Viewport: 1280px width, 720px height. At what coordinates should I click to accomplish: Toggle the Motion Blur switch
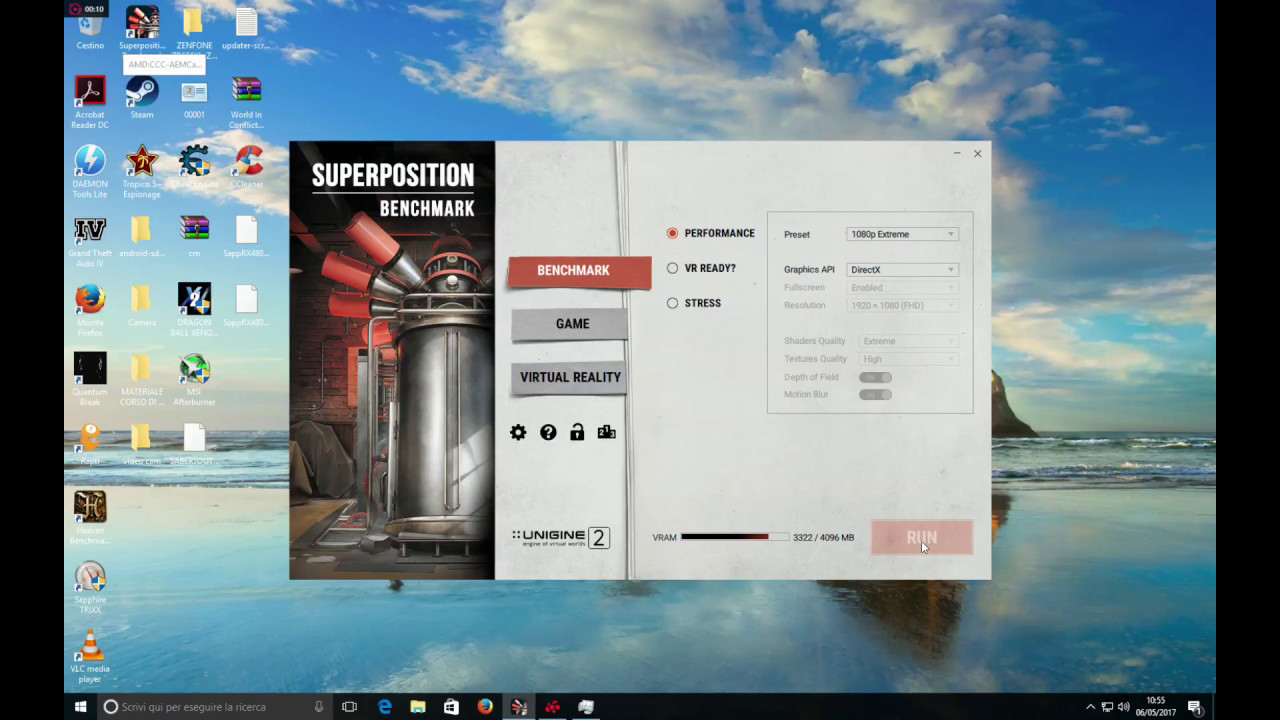(875, 394)
